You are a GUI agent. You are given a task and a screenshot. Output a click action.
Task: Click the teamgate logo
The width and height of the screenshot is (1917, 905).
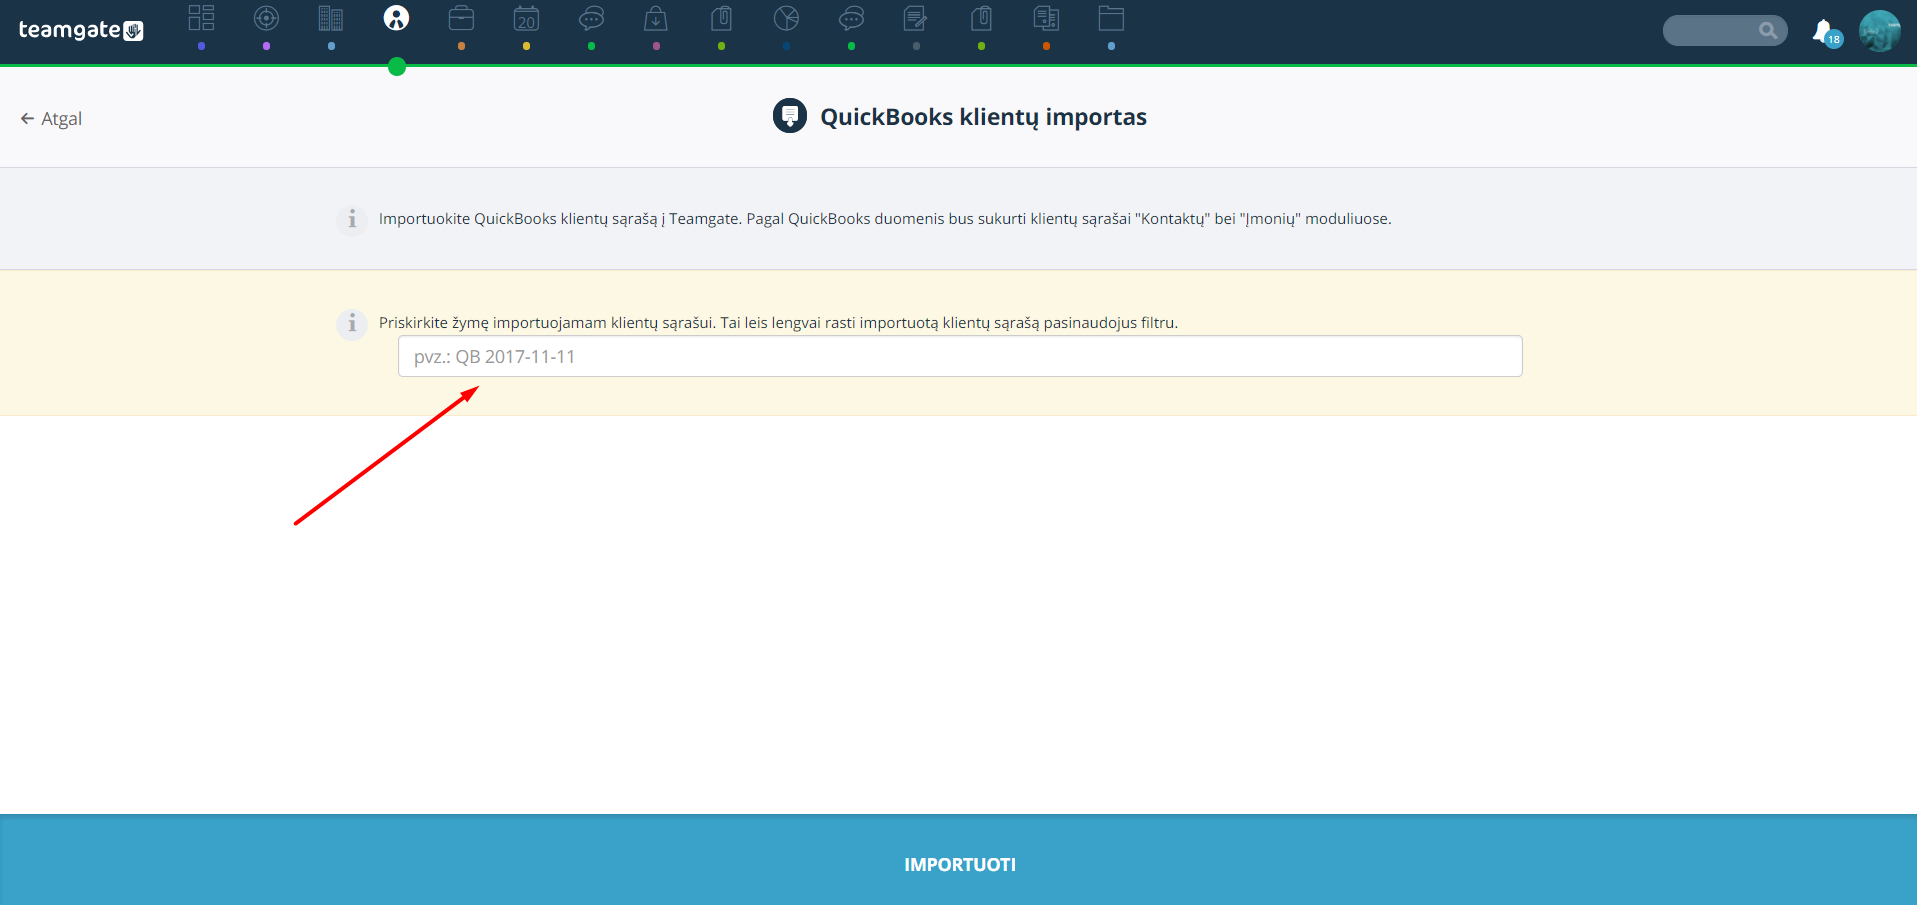tap(81, 30)
